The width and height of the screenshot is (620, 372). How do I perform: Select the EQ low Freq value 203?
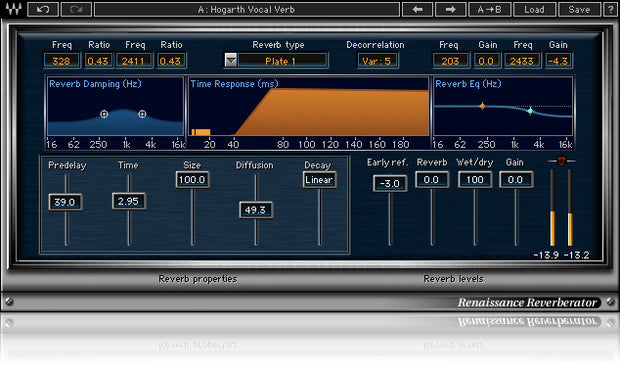pos(450,60)
